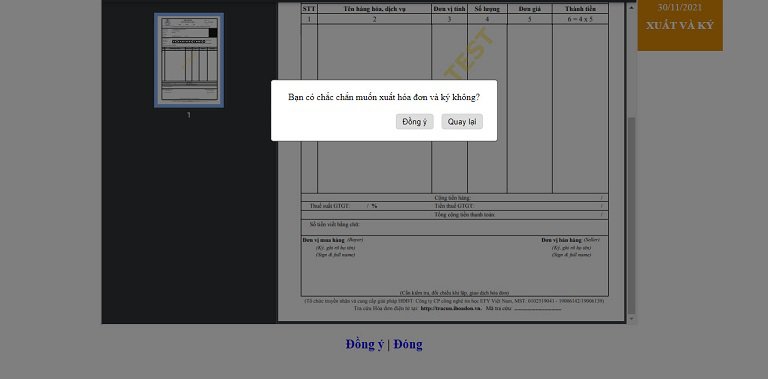Click the Đơn vị tính column header
The width and height of the screenshot is (768, 379).
[x=449, y=9]
